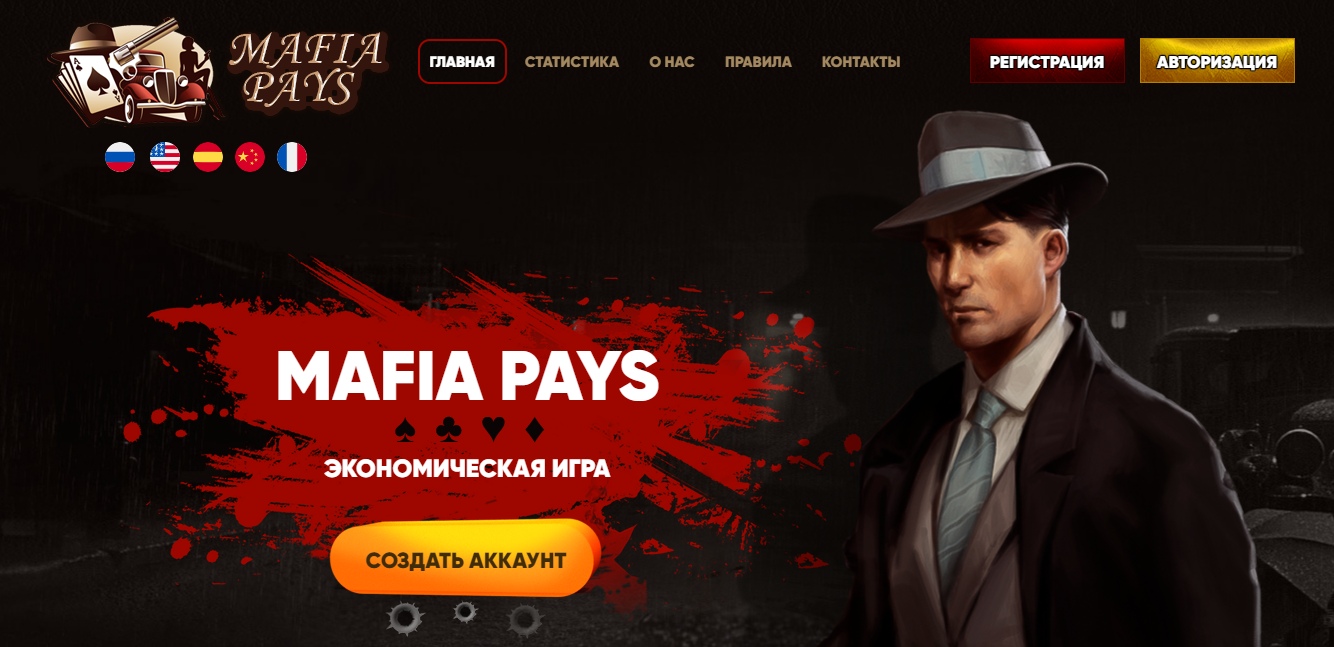Click the red РЕГИСТРАЦИЯ button
The image size is (1334, 647).
1047,61
